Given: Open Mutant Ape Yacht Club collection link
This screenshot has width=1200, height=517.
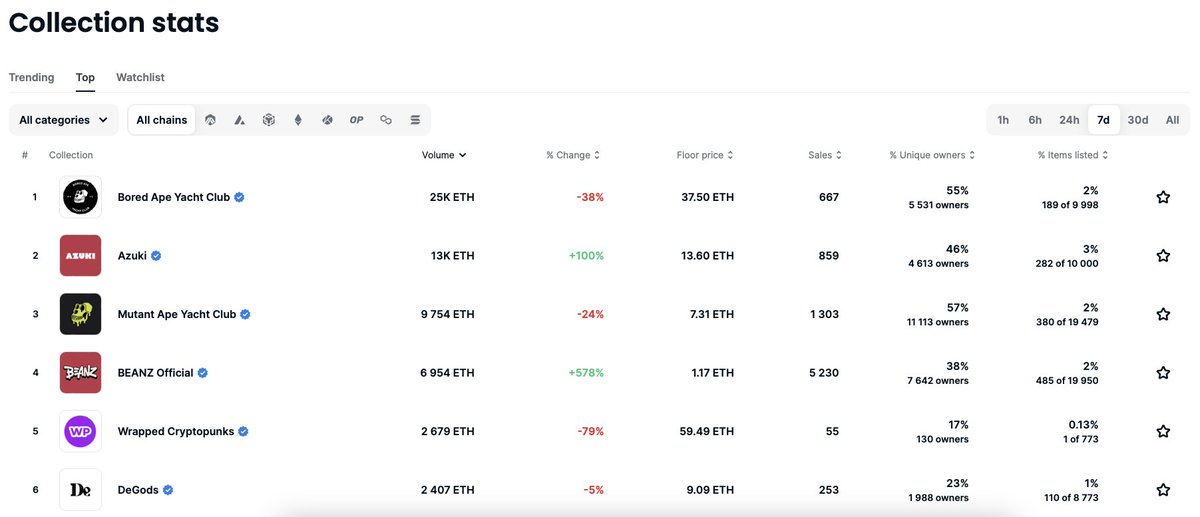Looking at the screenshot, I should [177, 314].
